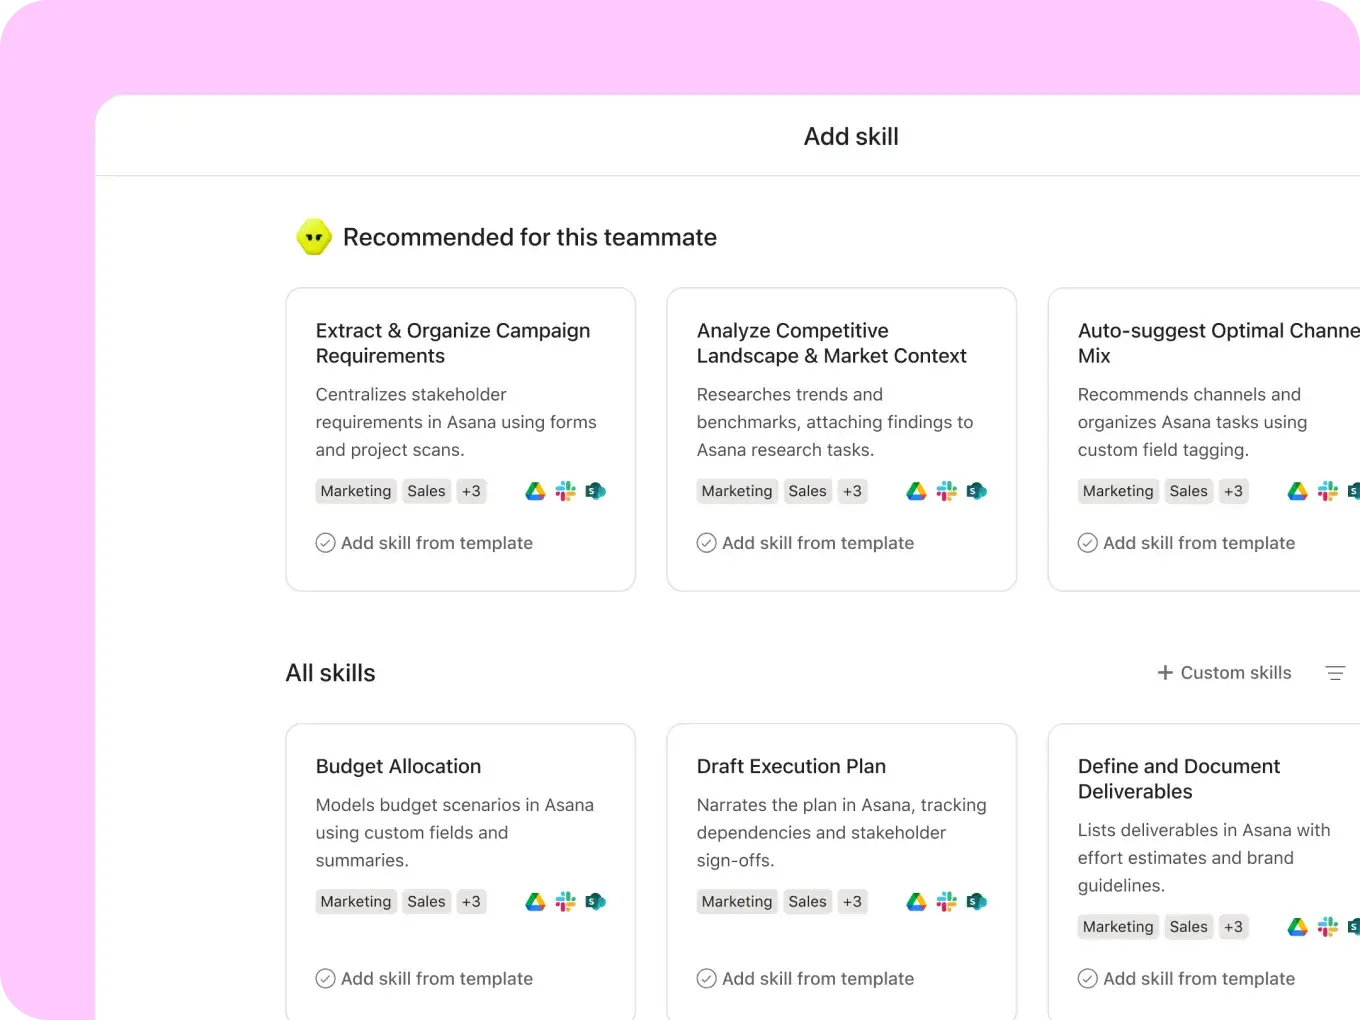1360x1020 pixels.
Task: Click Google Drive icon on Draft Execution Plan card
Action: 917,902
